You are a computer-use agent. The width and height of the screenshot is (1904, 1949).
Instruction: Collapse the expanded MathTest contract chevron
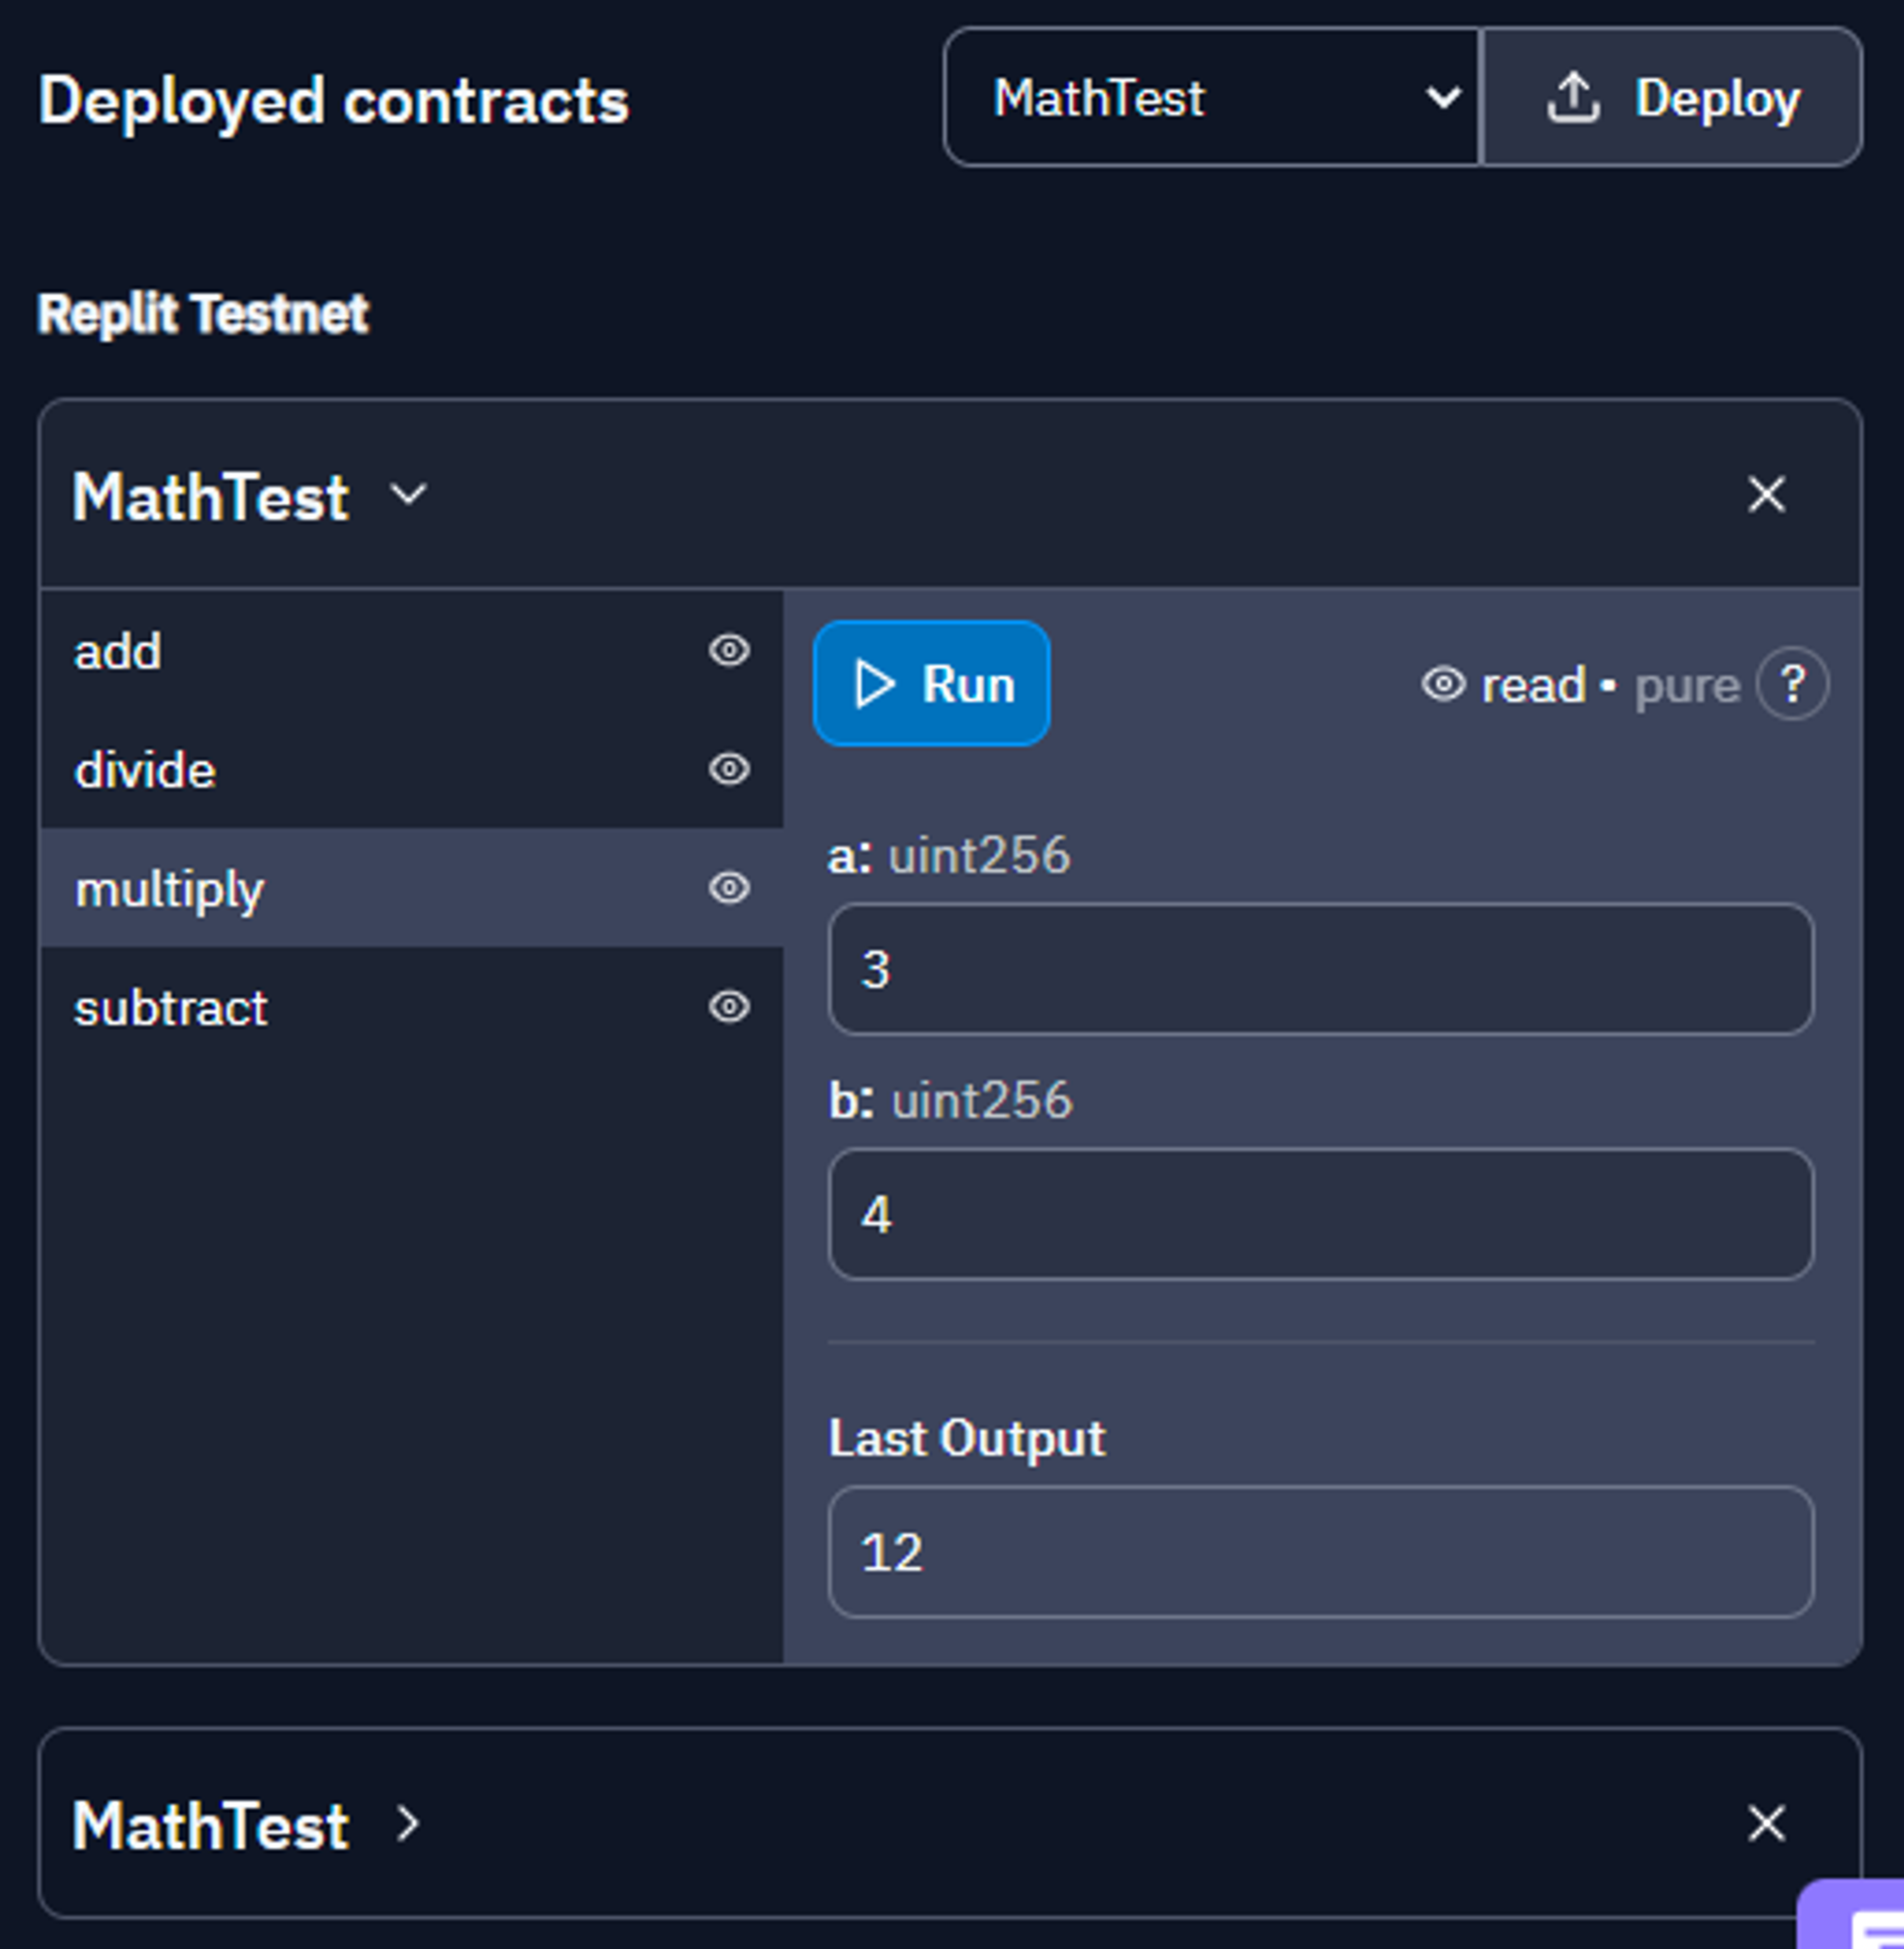tap(408, 494)
